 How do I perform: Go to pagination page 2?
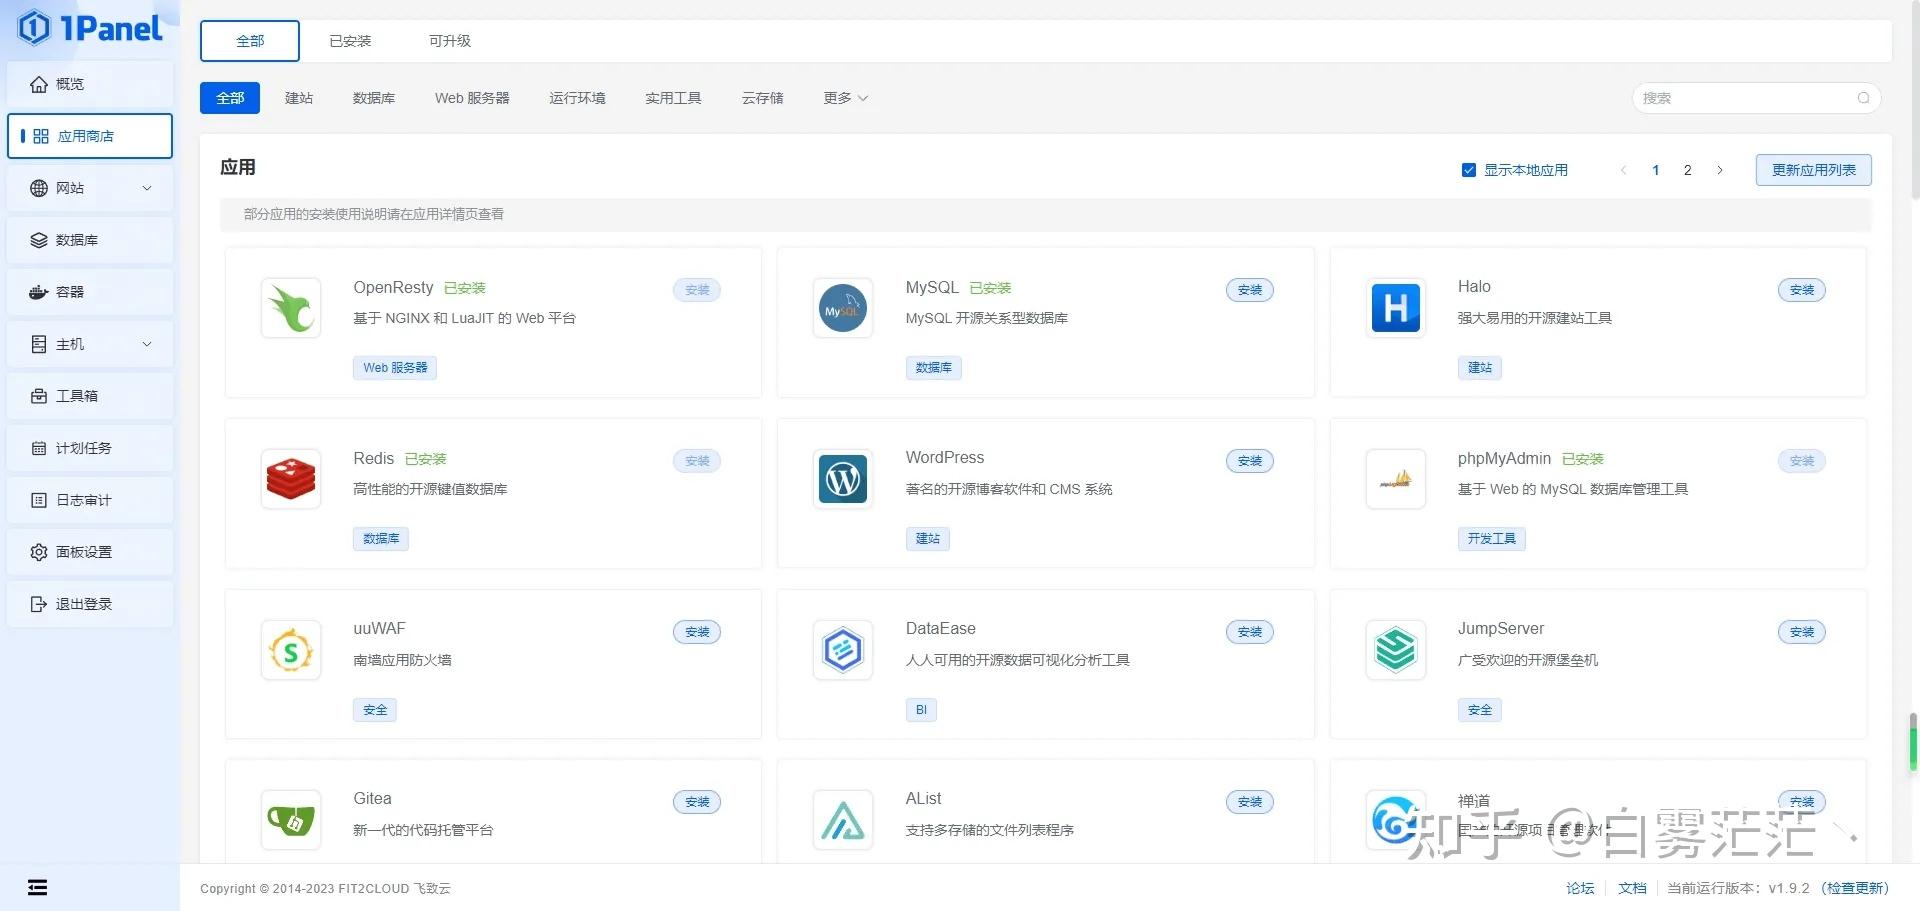[x=1688, y=170]
